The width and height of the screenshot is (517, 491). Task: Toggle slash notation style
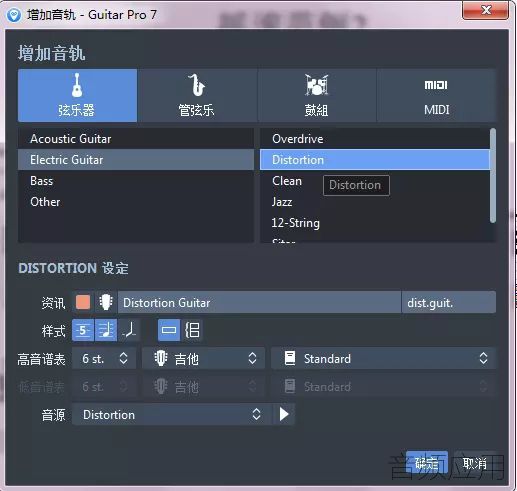tap(129, 330)
